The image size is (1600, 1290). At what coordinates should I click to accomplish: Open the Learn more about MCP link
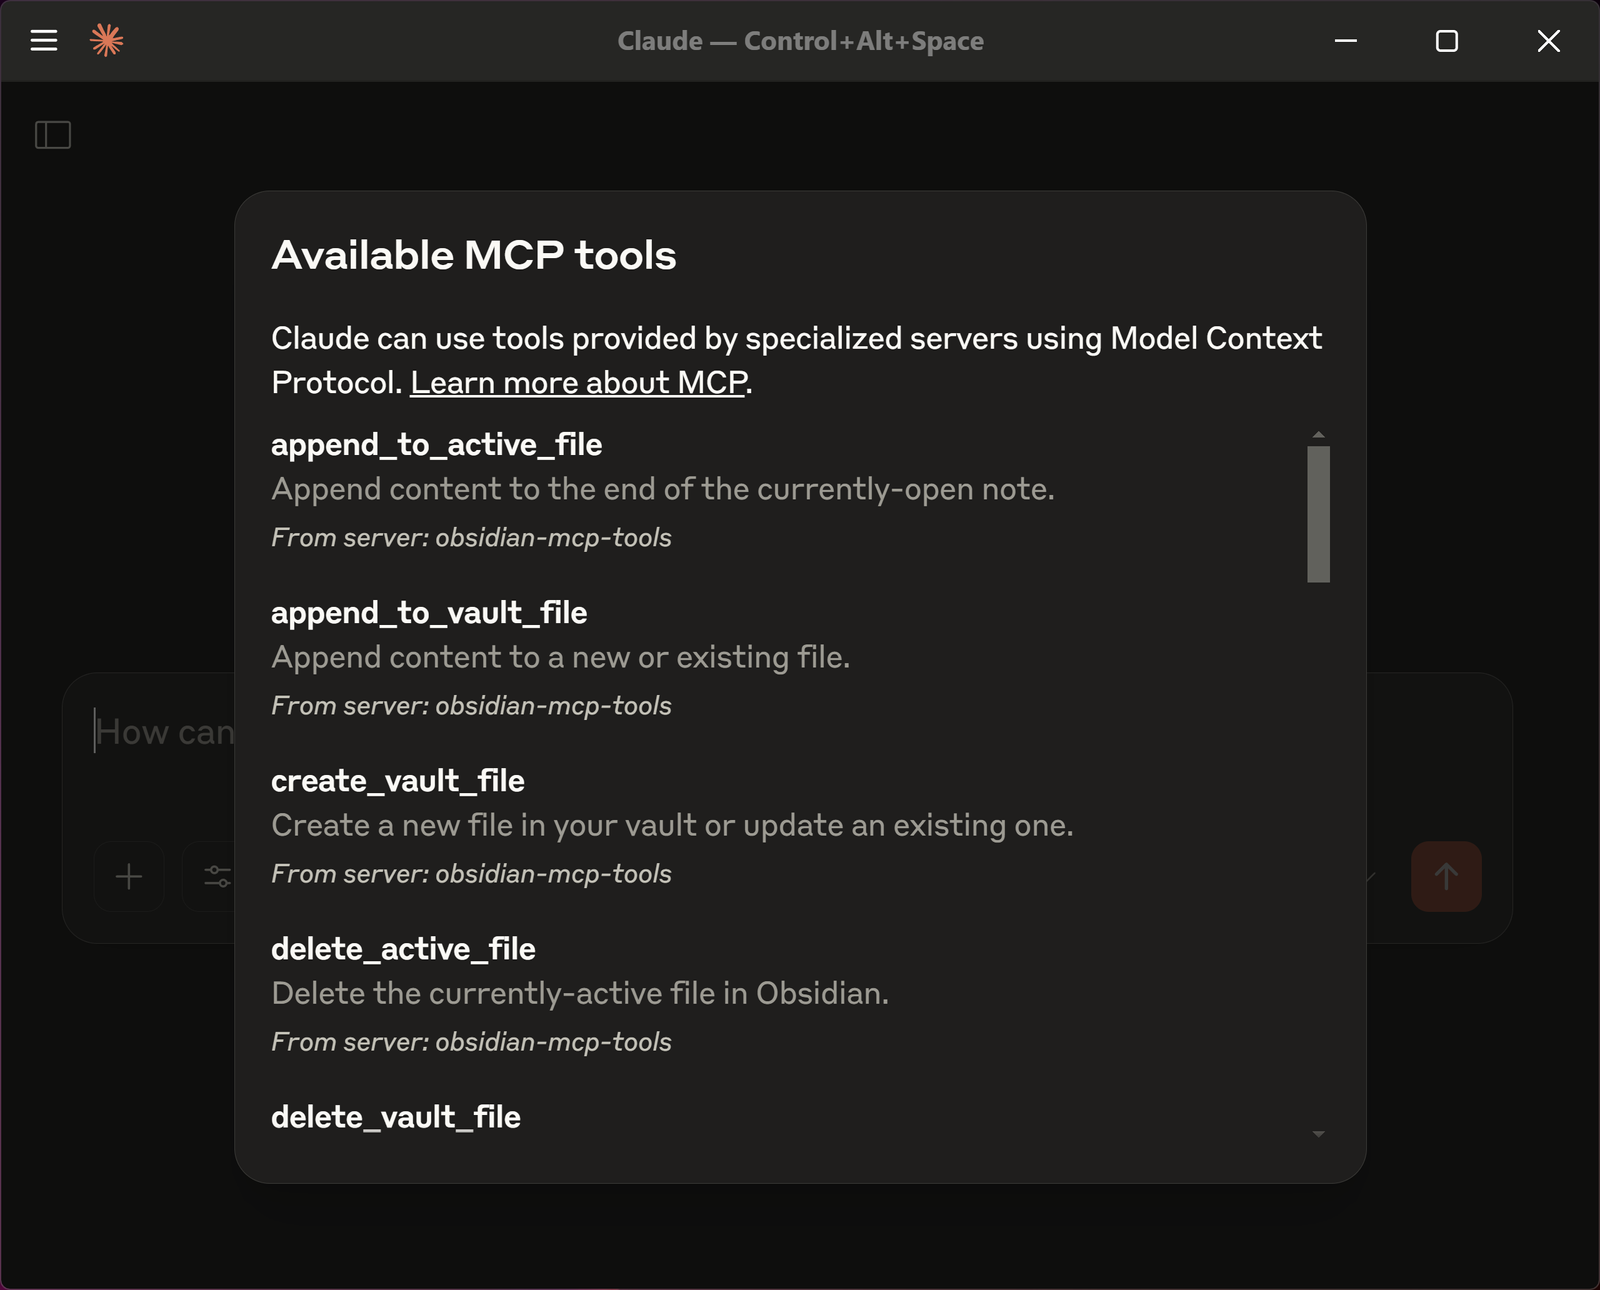[x=579, y=383]
